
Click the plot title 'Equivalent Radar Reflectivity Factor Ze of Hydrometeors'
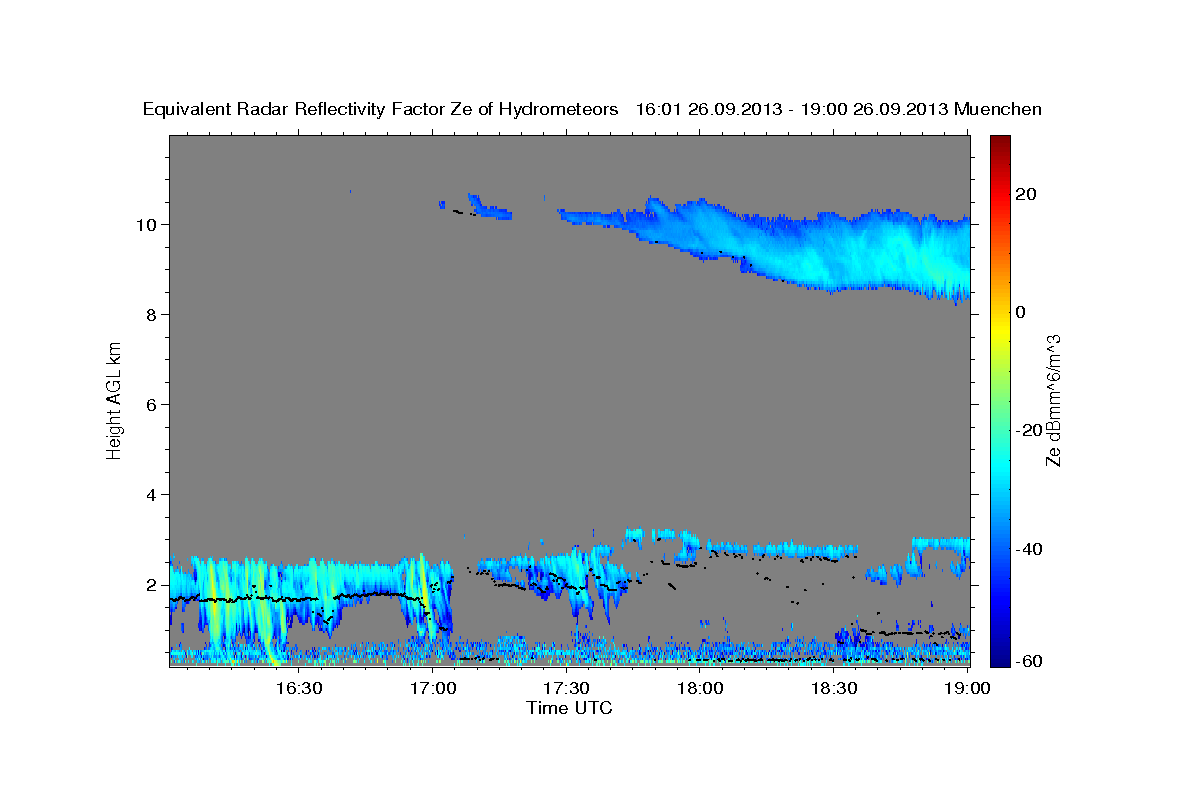coord(381,109)
